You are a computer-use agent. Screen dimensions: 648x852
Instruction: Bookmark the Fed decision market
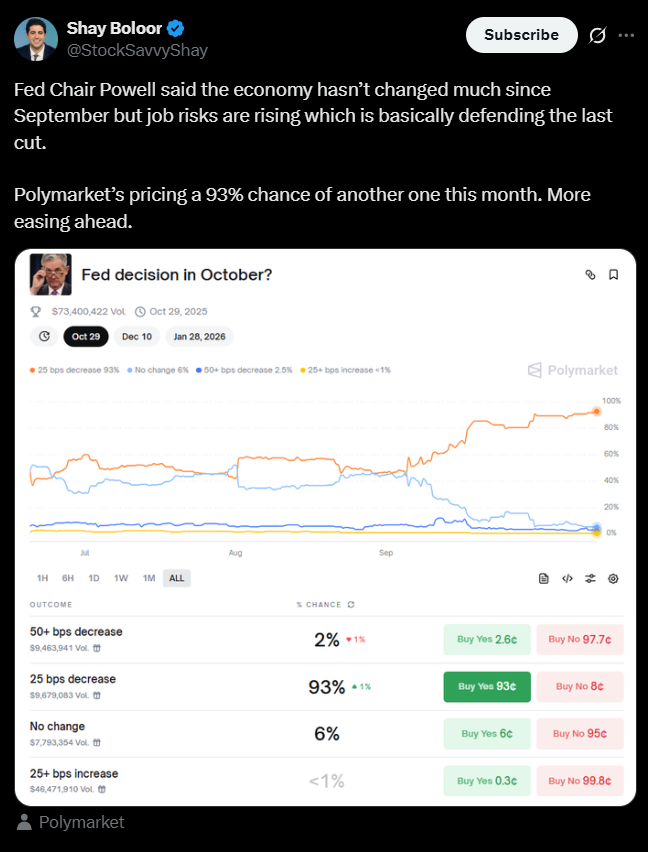pyautogui.click(x=613, y=274)
